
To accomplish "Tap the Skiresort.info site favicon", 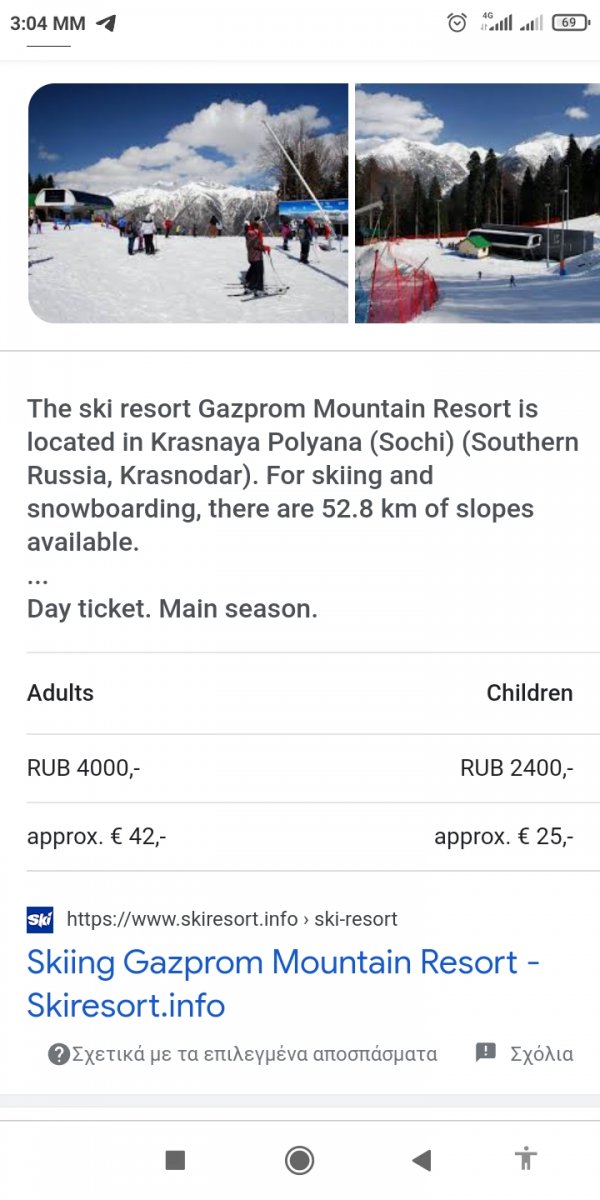I will (40, 918).
